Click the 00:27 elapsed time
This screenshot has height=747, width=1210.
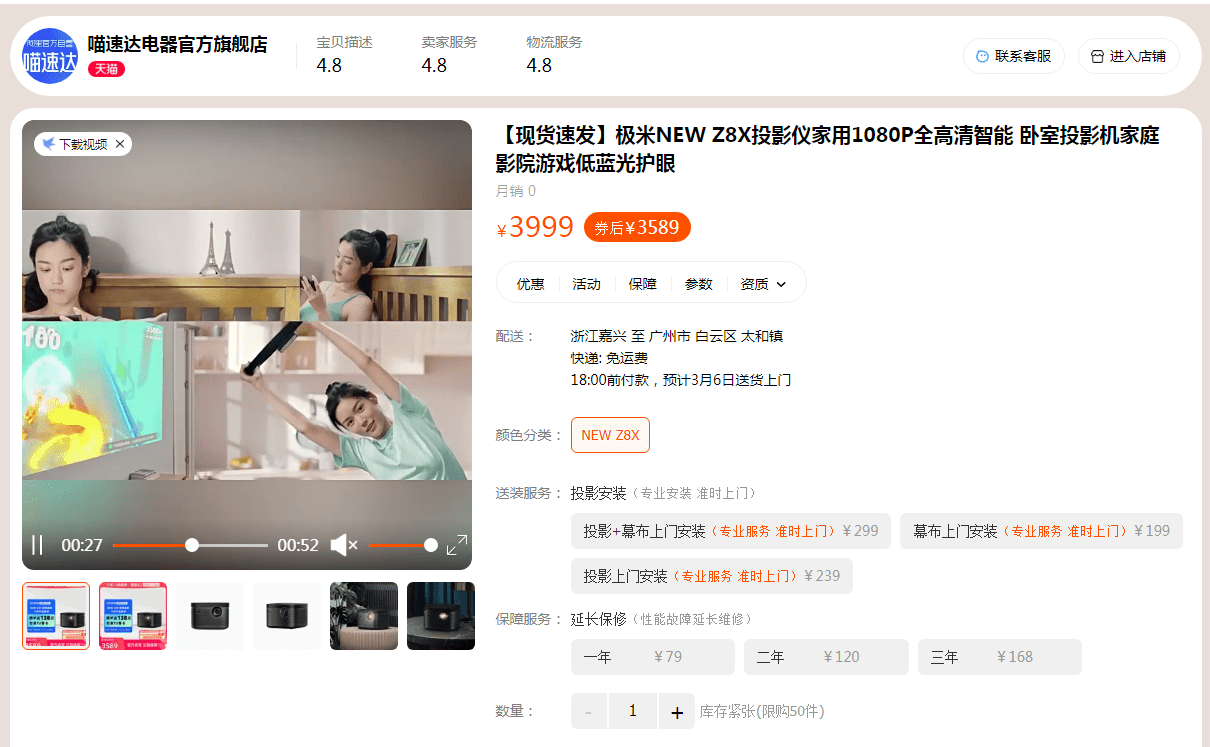(x=82, y=545)
